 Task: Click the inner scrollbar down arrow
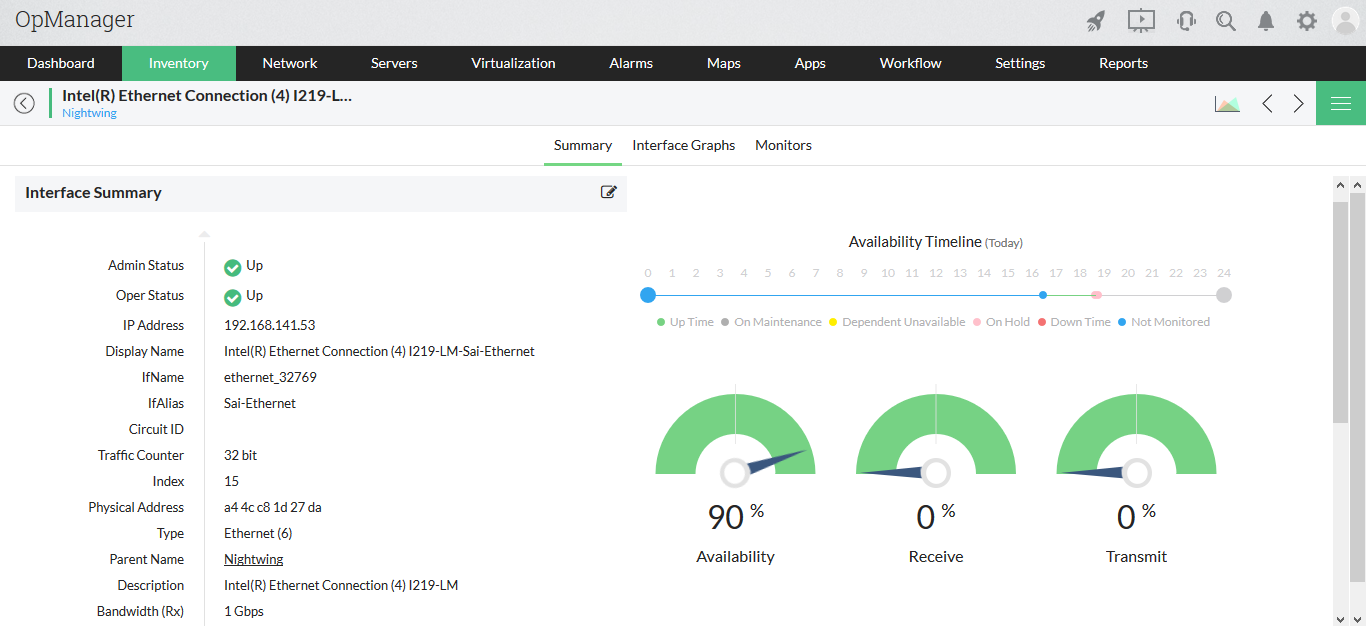pos(1341,619)
